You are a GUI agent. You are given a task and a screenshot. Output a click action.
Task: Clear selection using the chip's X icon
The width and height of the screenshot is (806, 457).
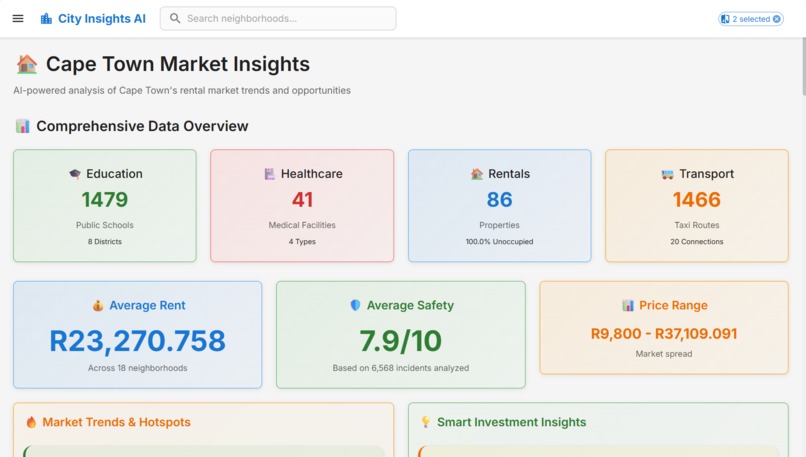(x=777, y=19)
